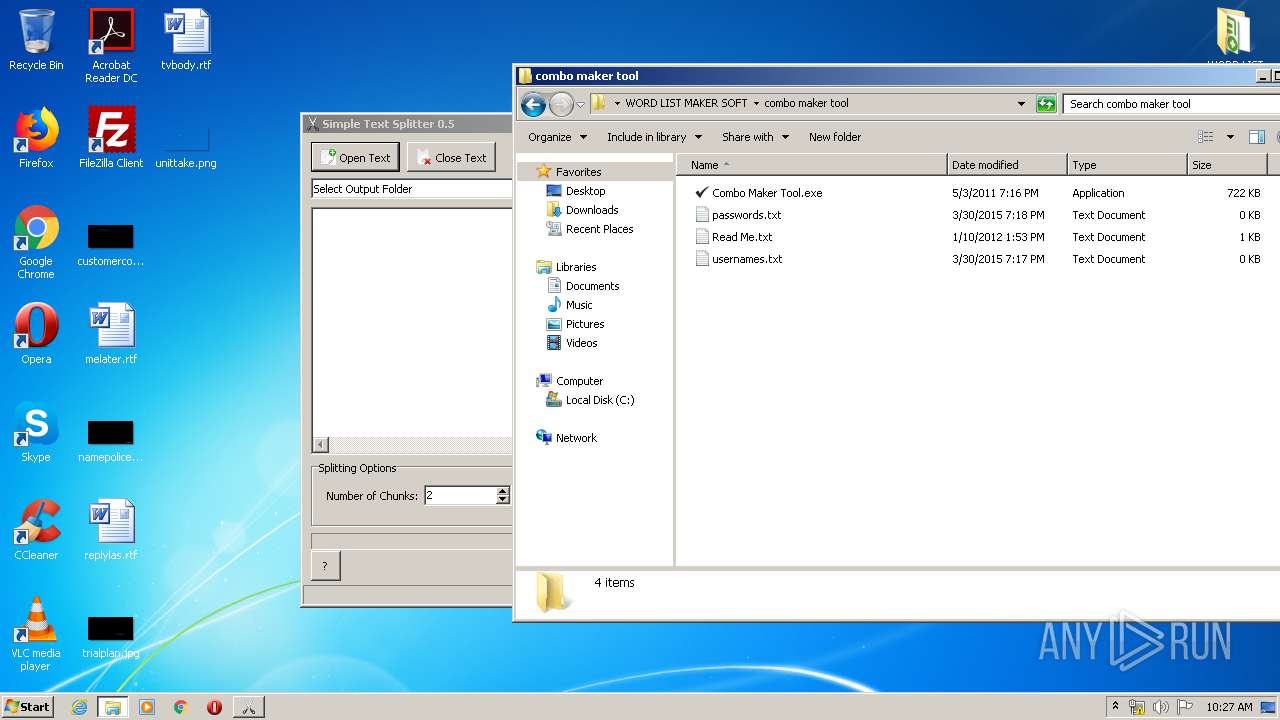Select replylas.rtf file on desktop
Image resolution: width=1280 pixels, height=720 pixels.
coord(111,530)
